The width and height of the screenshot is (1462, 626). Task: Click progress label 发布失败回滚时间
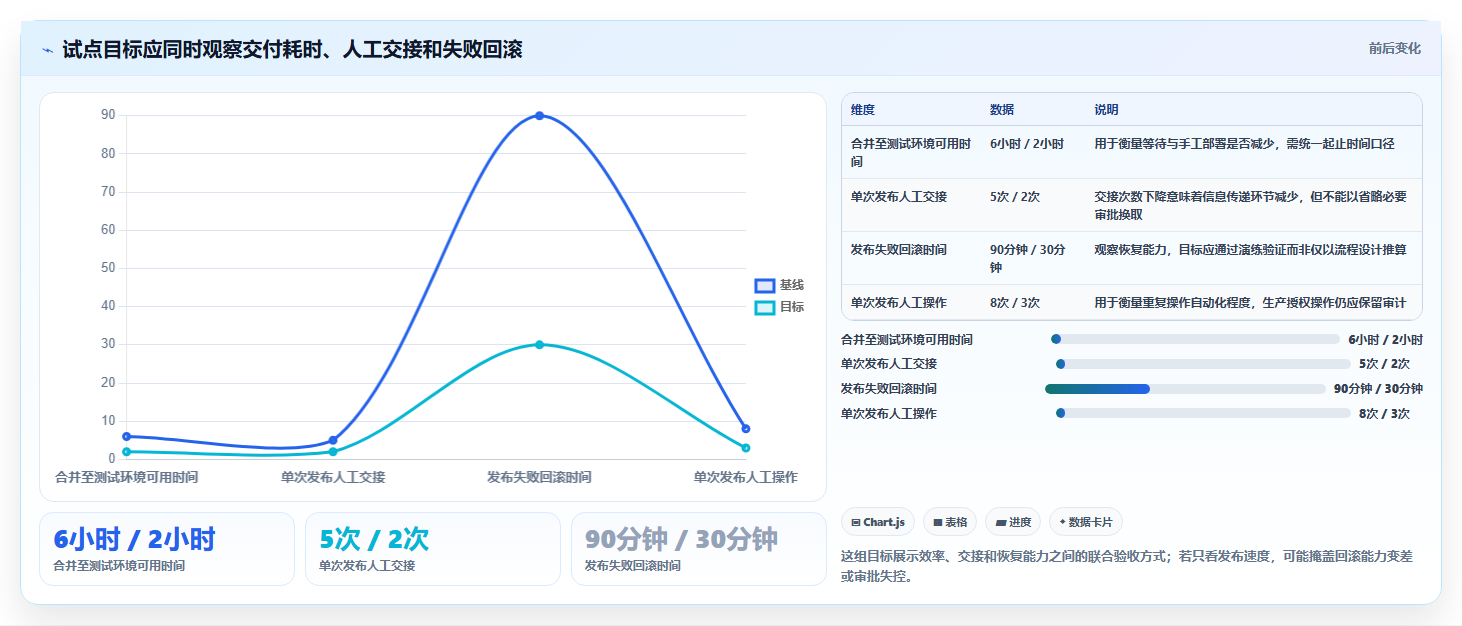[x=889, y=389]
